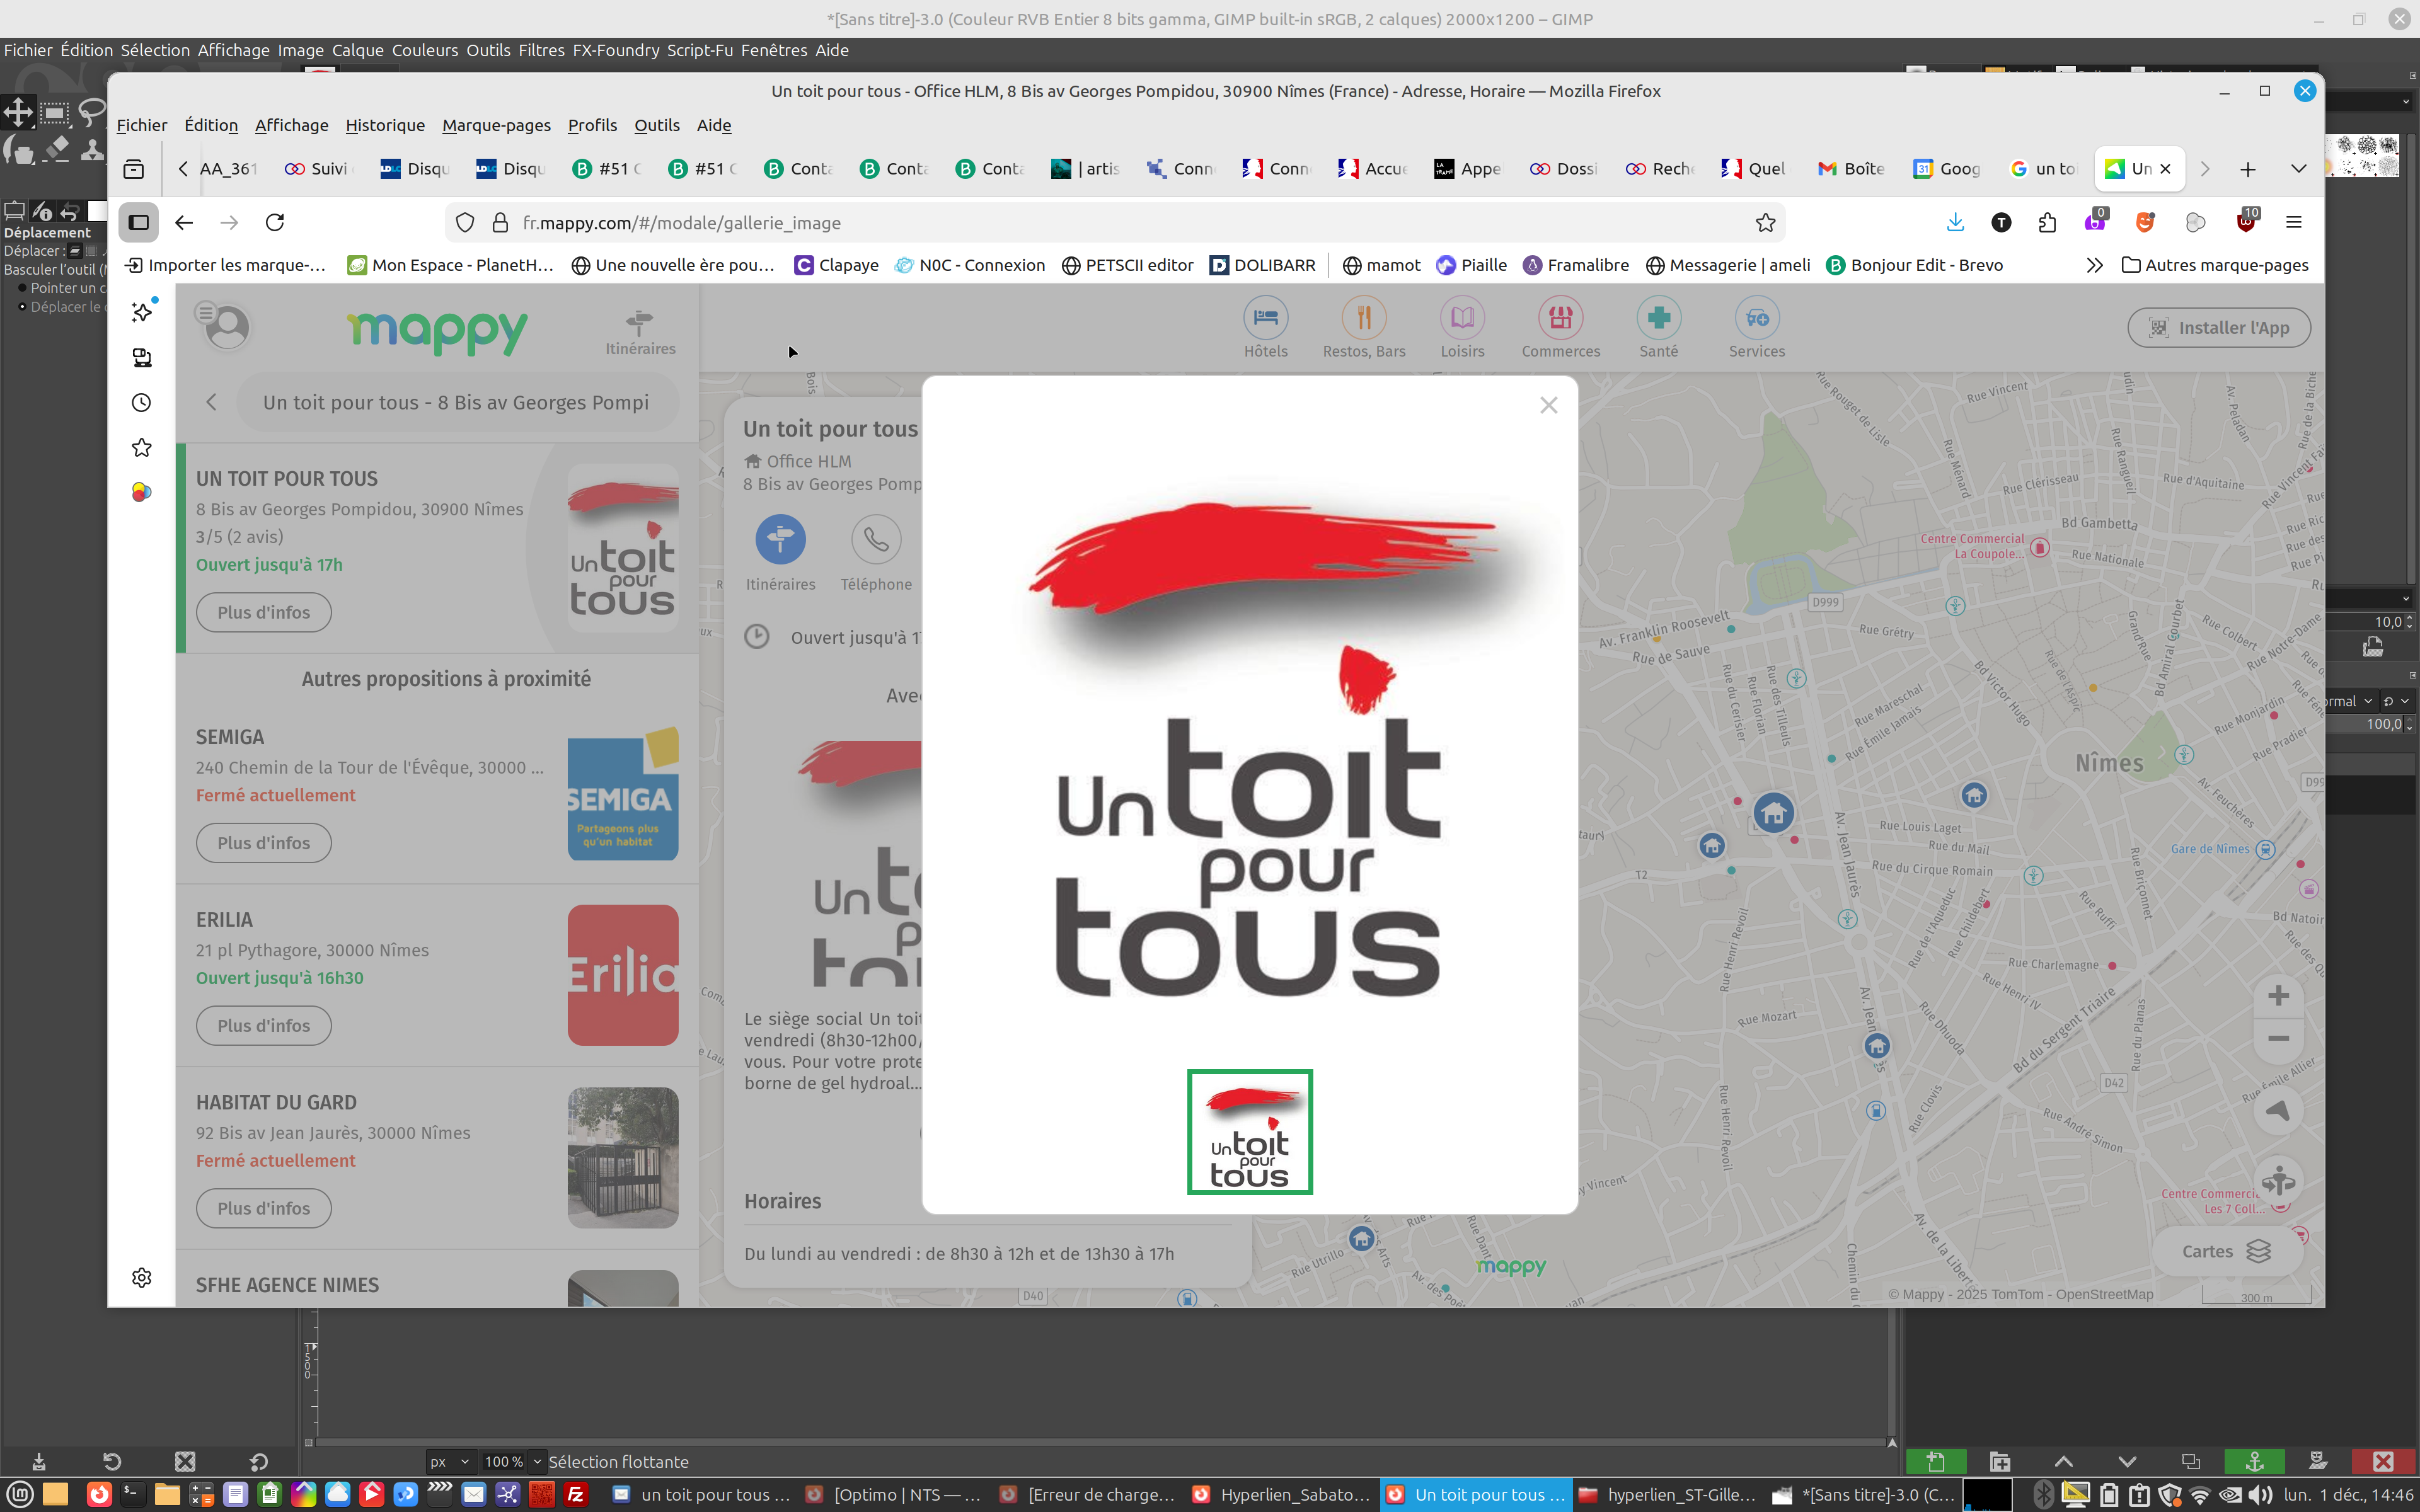Toggle the Firefox sidebar button
The width and height of the screenshot is (2420, 1512).
click(x=139, y=223)
